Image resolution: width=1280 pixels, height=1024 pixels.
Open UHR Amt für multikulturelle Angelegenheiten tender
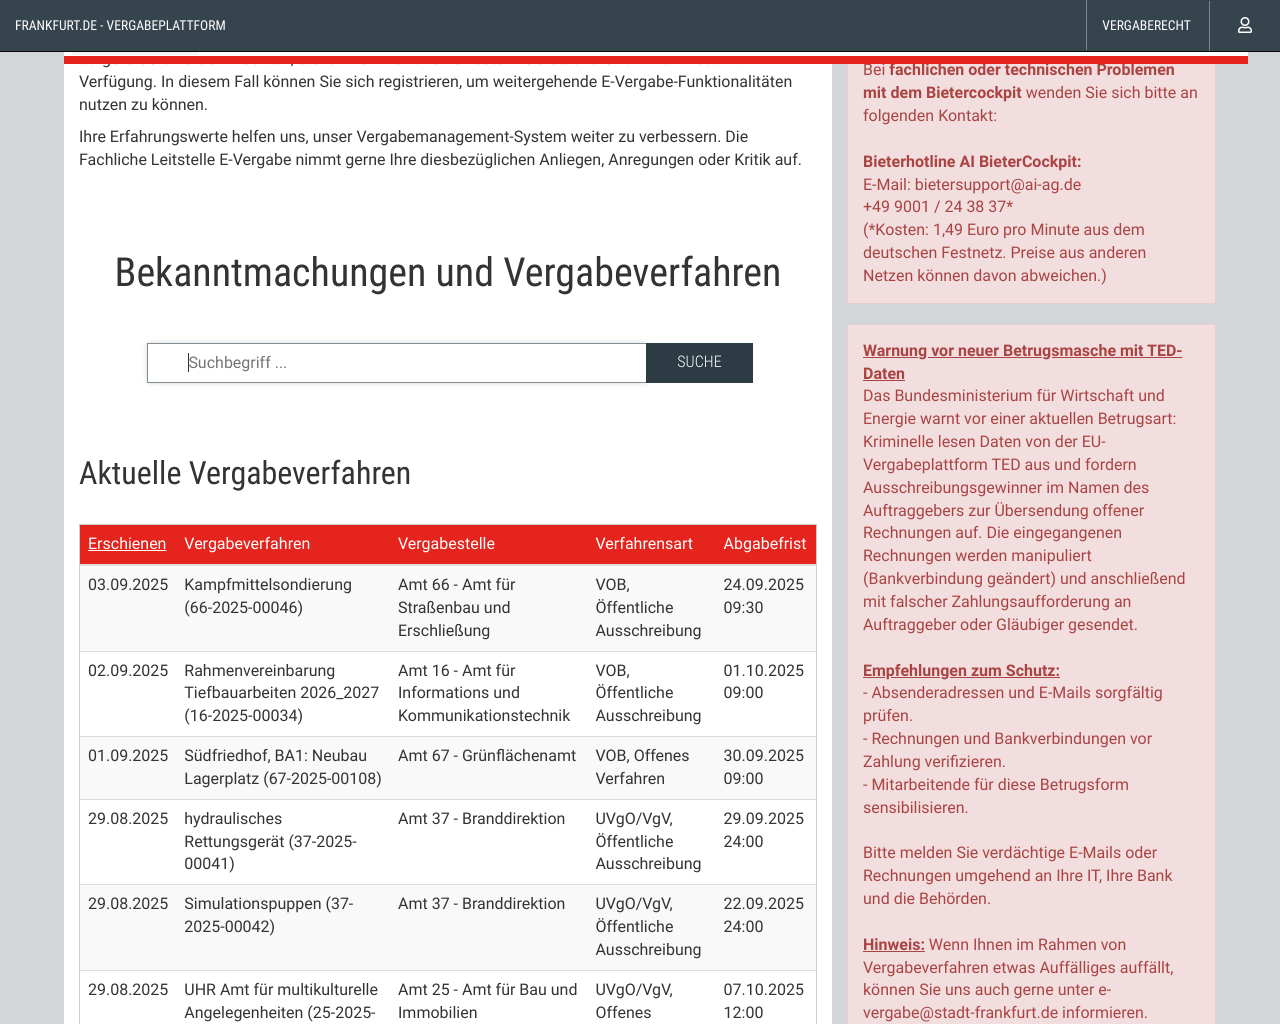[281, 1001]
